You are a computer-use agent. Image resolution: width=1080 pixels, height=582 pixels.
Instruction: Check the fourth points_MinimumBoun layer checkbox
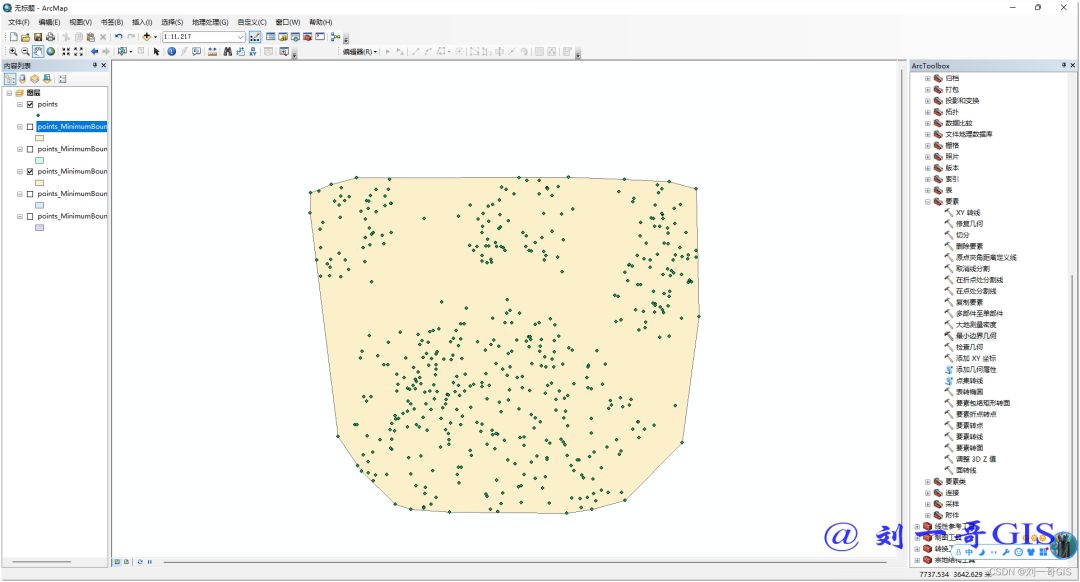pyautogui.click(x=30, y=194)
